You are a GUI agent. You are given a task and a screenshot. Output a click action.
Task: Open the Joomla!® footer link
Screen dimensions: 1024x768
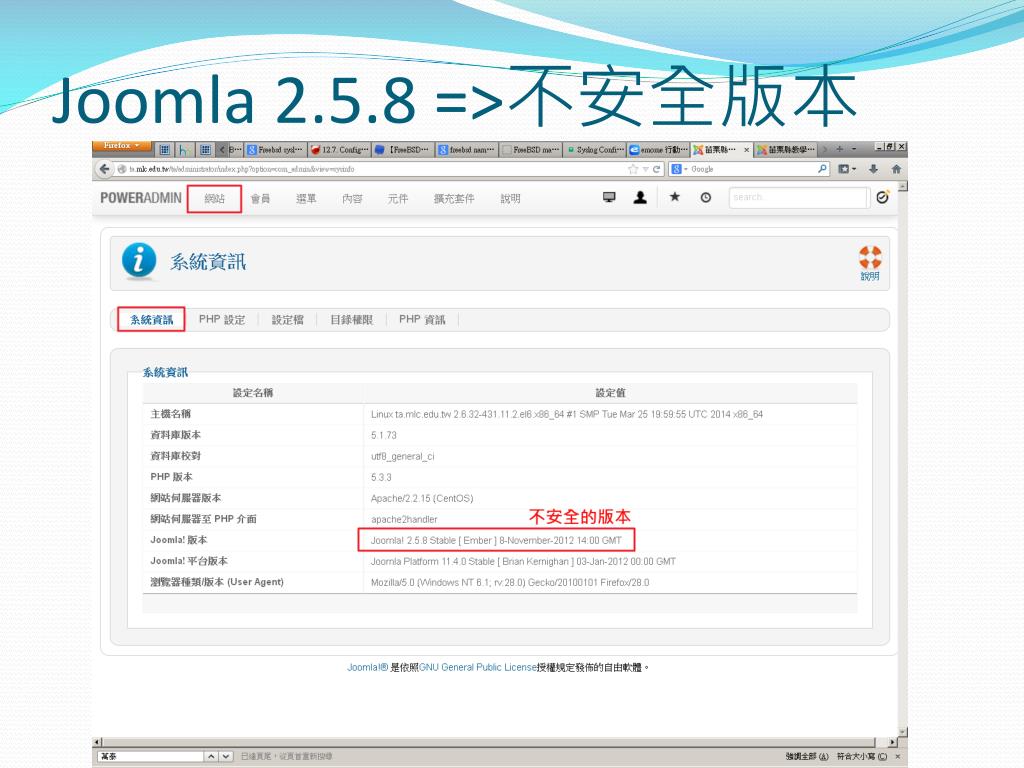click(368, 667)
